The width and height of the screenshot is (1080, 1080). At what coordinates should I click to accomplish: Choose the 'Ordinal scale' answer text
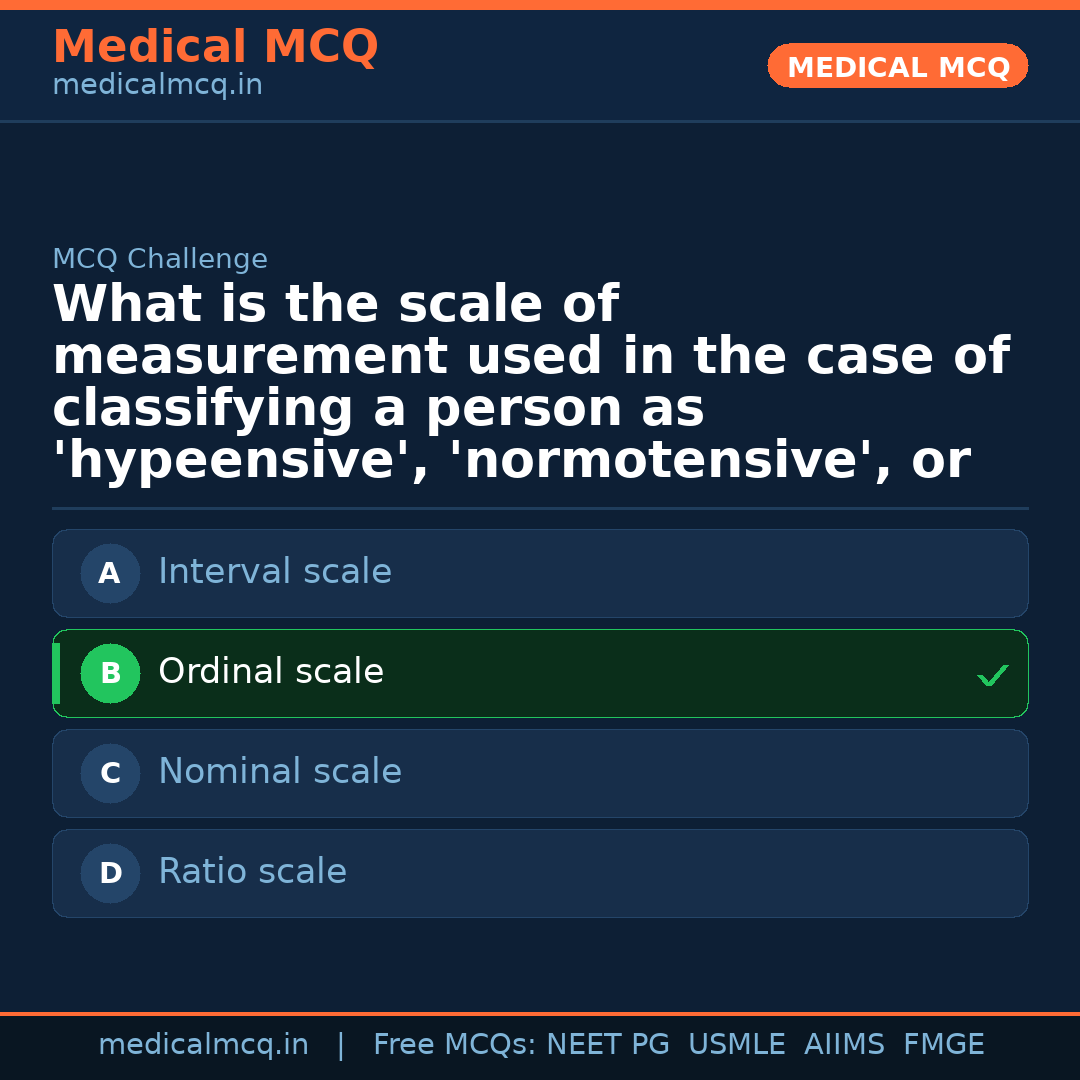pos(271,672)
